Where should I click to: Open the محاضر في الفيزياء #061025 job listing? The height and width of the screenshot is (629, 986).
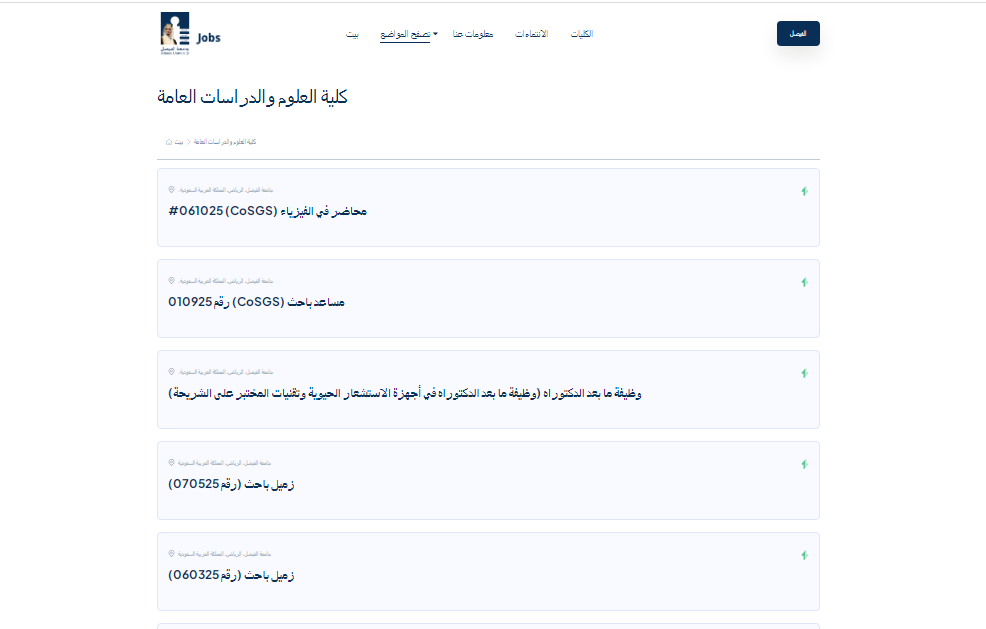click(x=268, y=211)
